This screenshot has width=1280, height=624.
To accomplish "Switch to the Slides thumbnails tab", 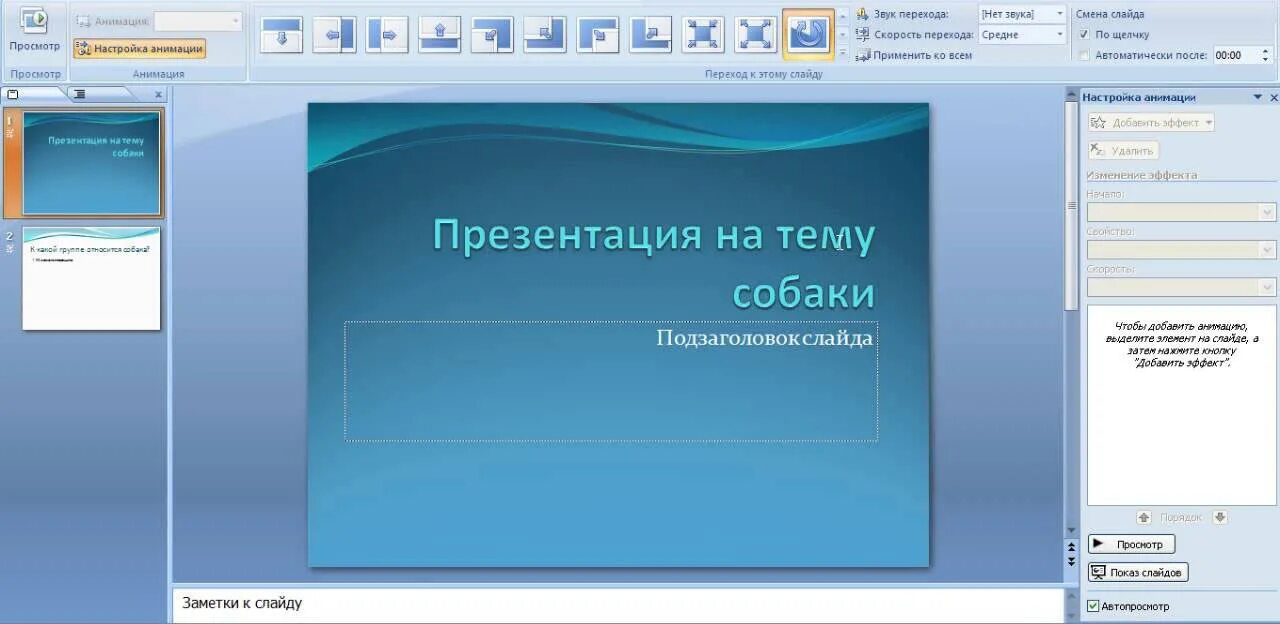I will coord(33,94).
